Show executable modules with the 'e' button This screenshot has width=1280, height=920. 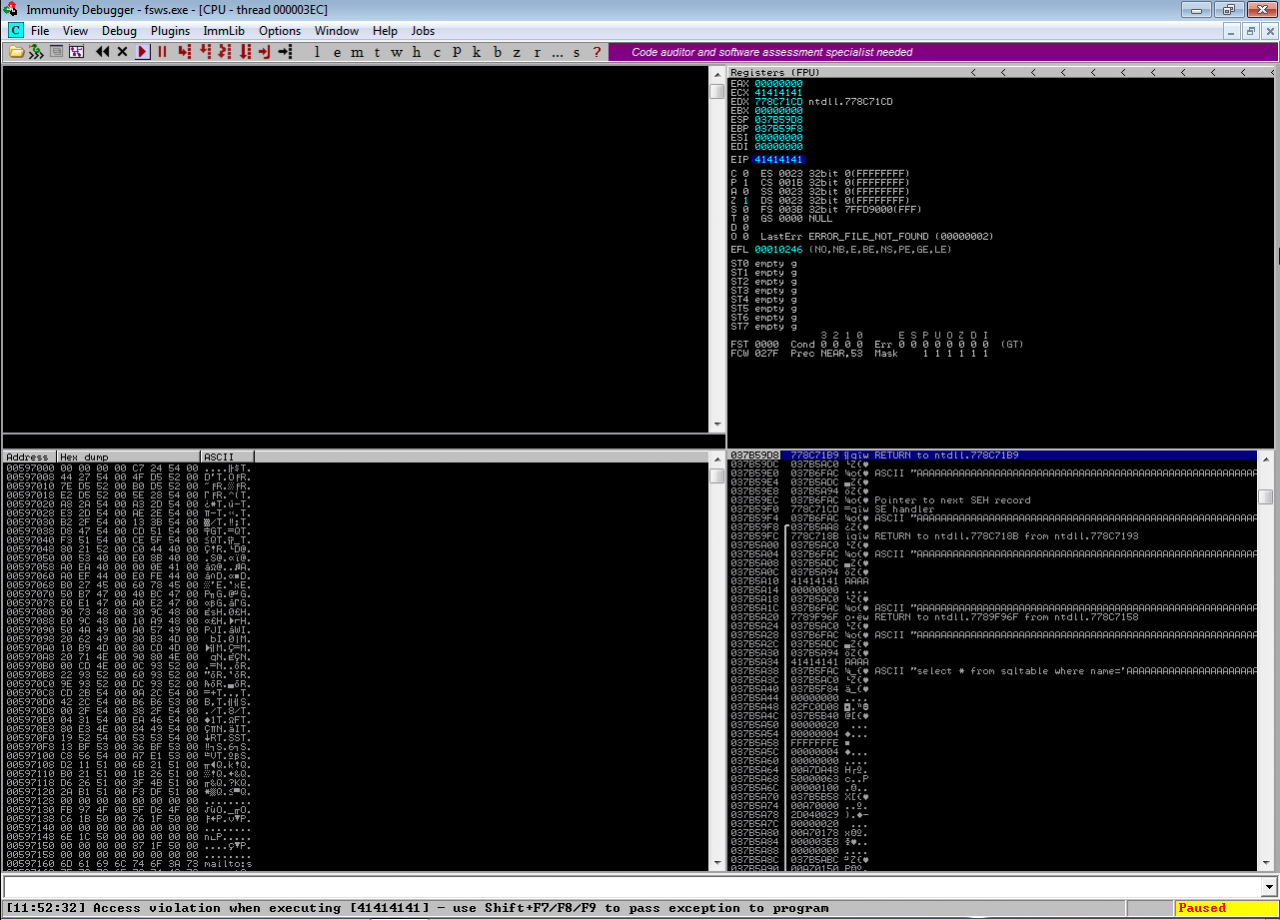(x=338, y=52)
